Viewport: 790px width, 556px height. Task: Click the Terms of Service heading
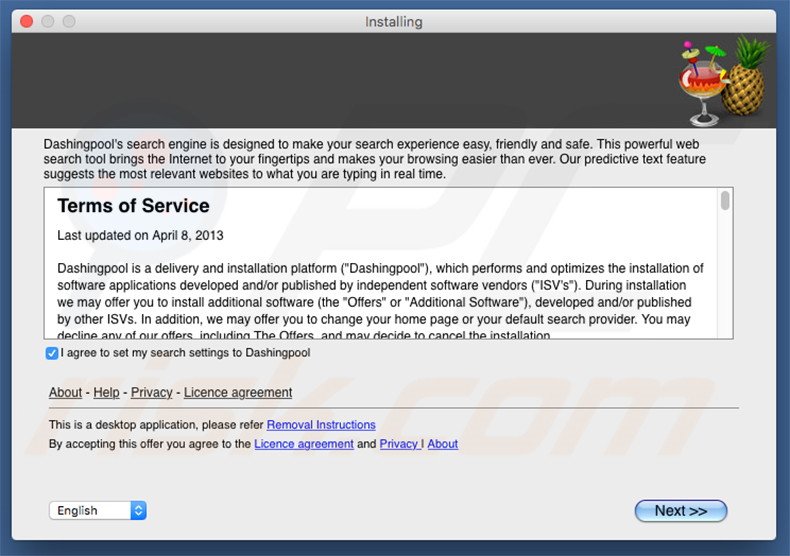click(134, 206)
